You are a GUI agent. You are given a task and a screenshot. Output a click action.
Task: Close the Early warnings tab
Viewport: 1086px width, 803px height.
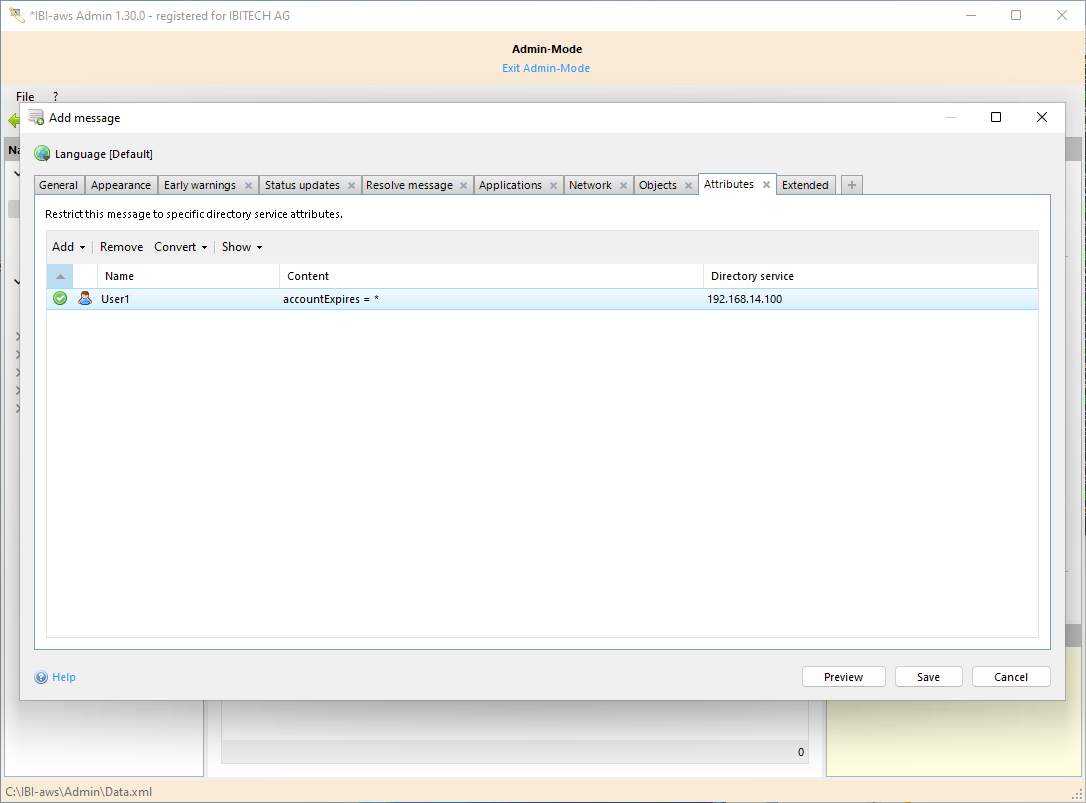point(247,186)
